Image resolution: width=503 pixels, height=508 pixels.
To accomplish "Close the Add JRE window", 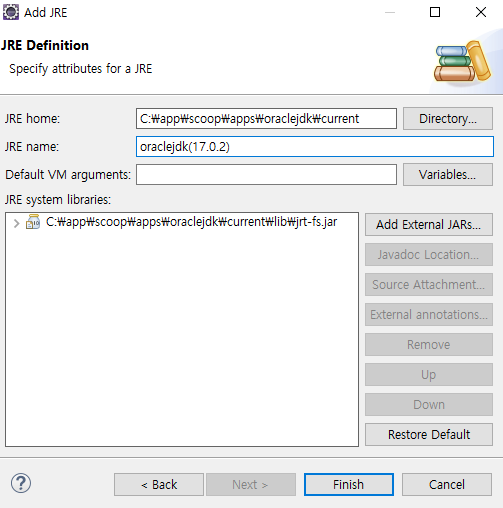I will (x=481, y=12).
